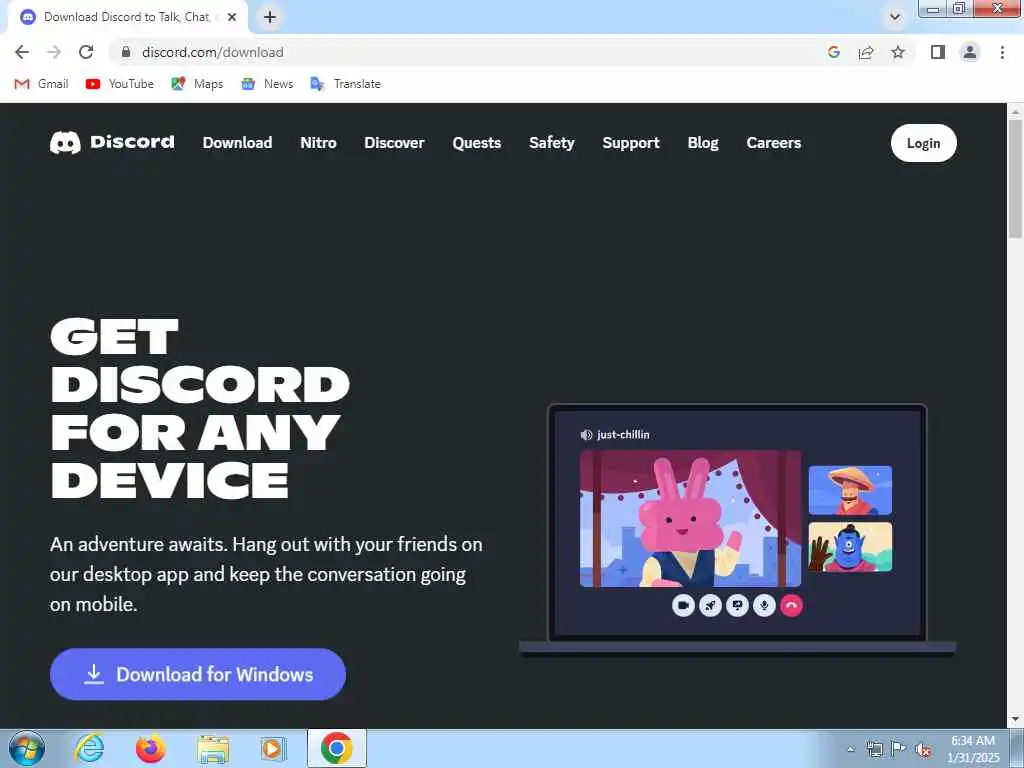Click the pink bunny video thumbnail
The width and height of the screenshot is (1024, 768).
[x=690, y=519]
